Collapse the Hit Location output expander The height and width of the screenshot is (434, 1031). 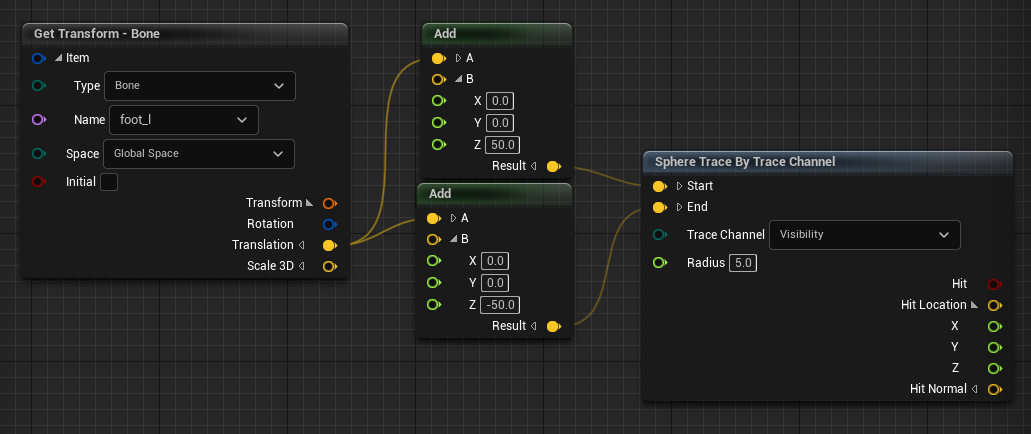(x=974, y=305)
